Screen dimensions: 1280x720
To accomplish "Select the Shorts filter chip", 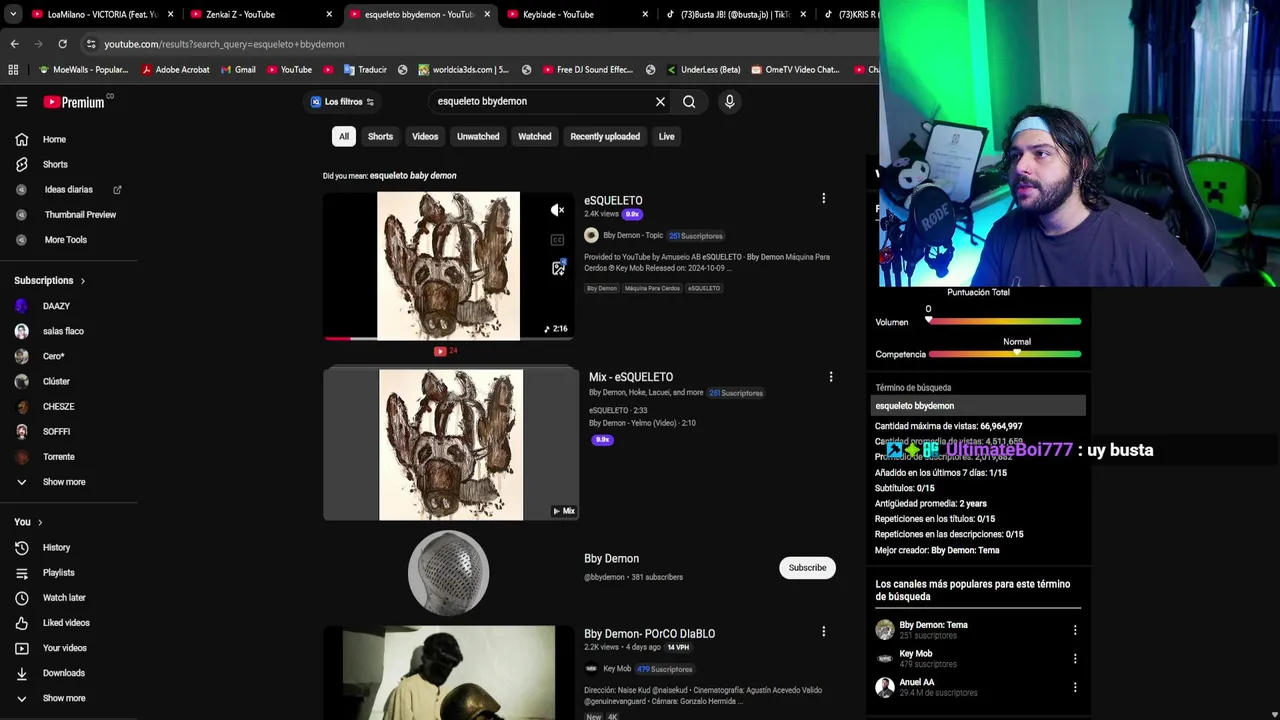I will click(380, 136).
